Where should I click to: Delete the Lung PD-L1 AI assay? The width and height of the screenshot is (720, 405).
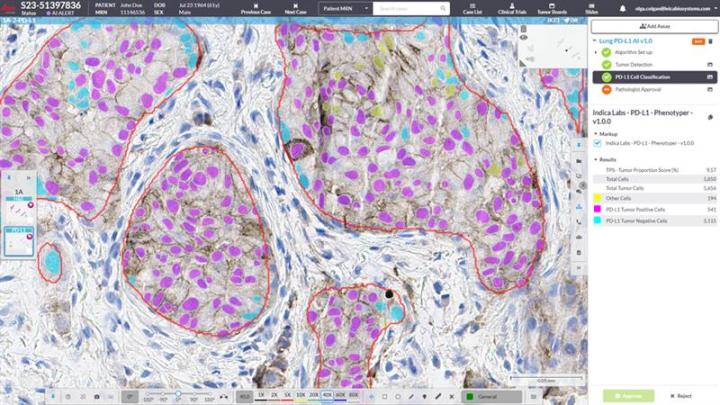(x=711, y=41)
